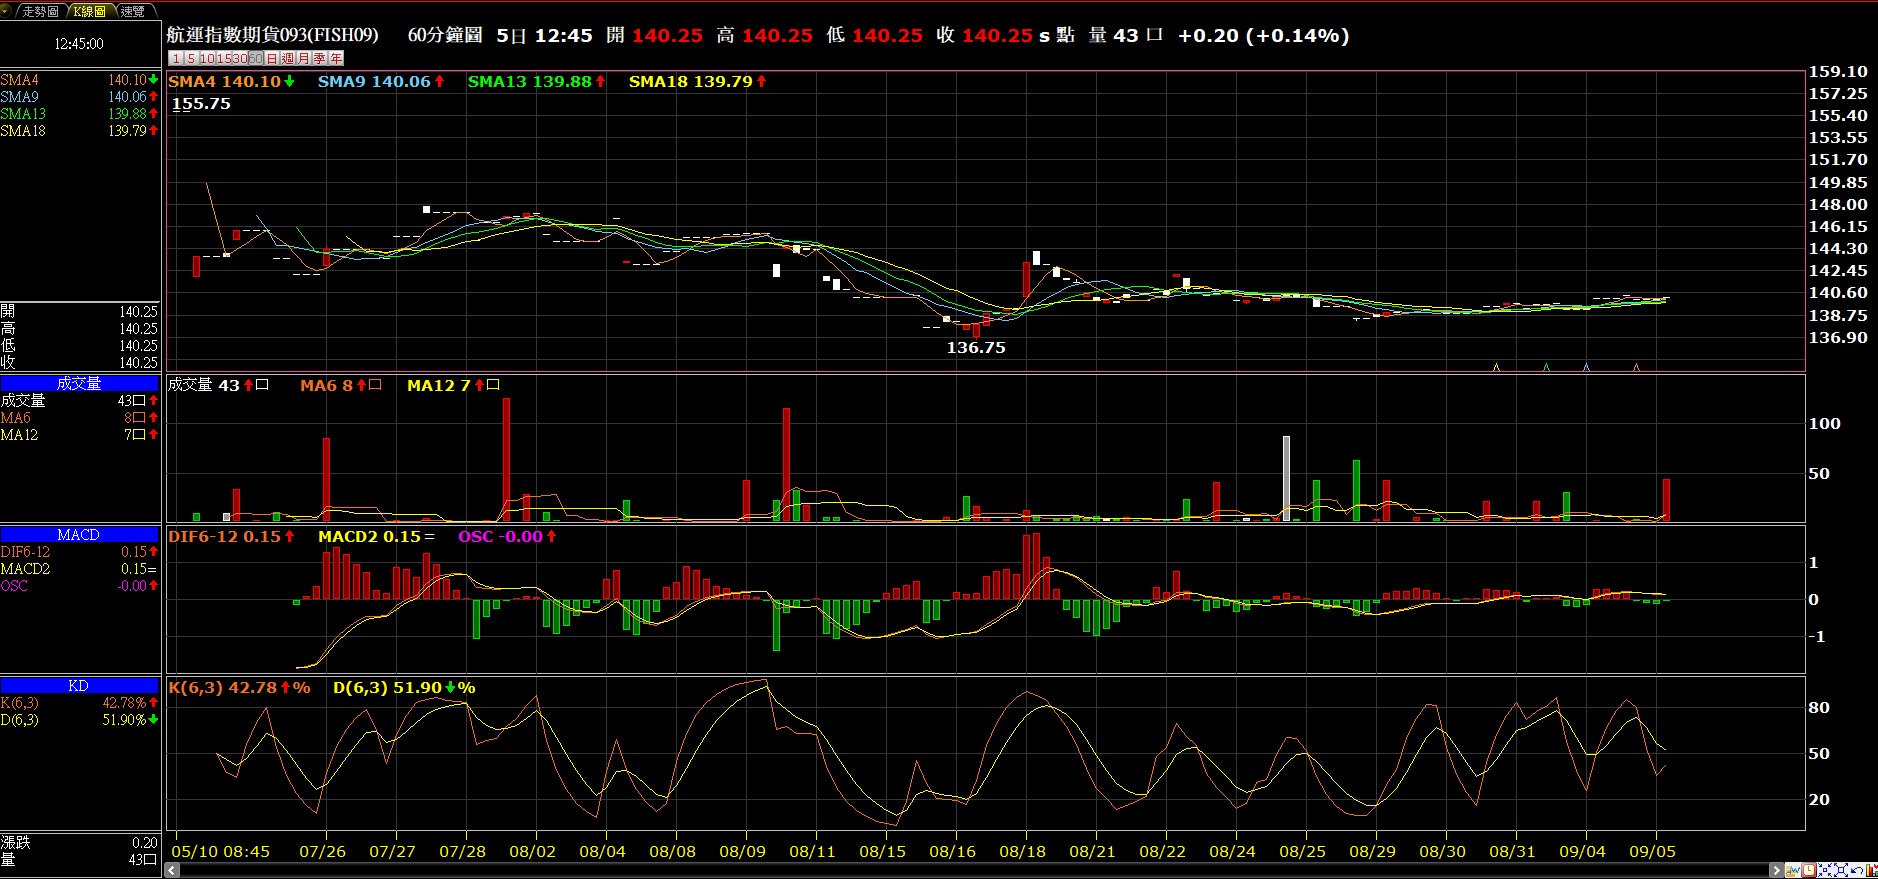Click the shrink (arrows inward) icon

click(1825, 870)
